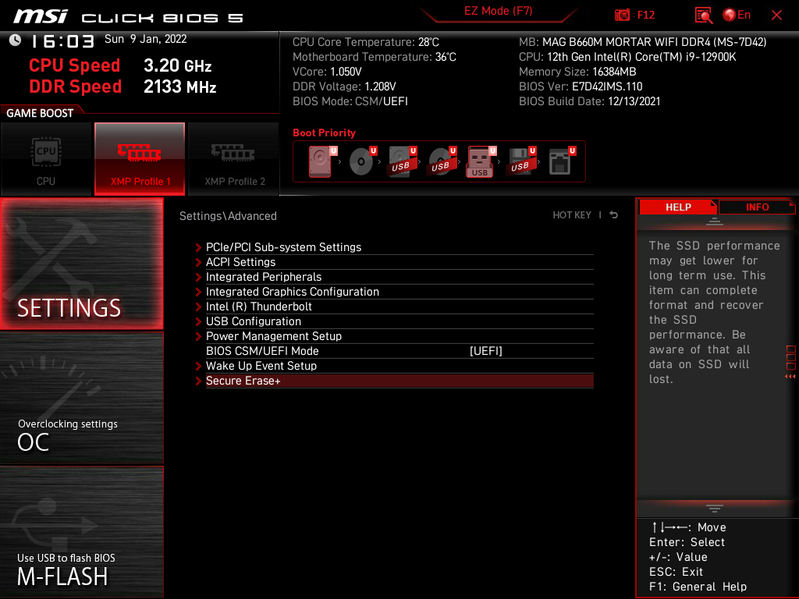
Task: Click the clock icon beside the time
Action: click(x=15, y=40)
